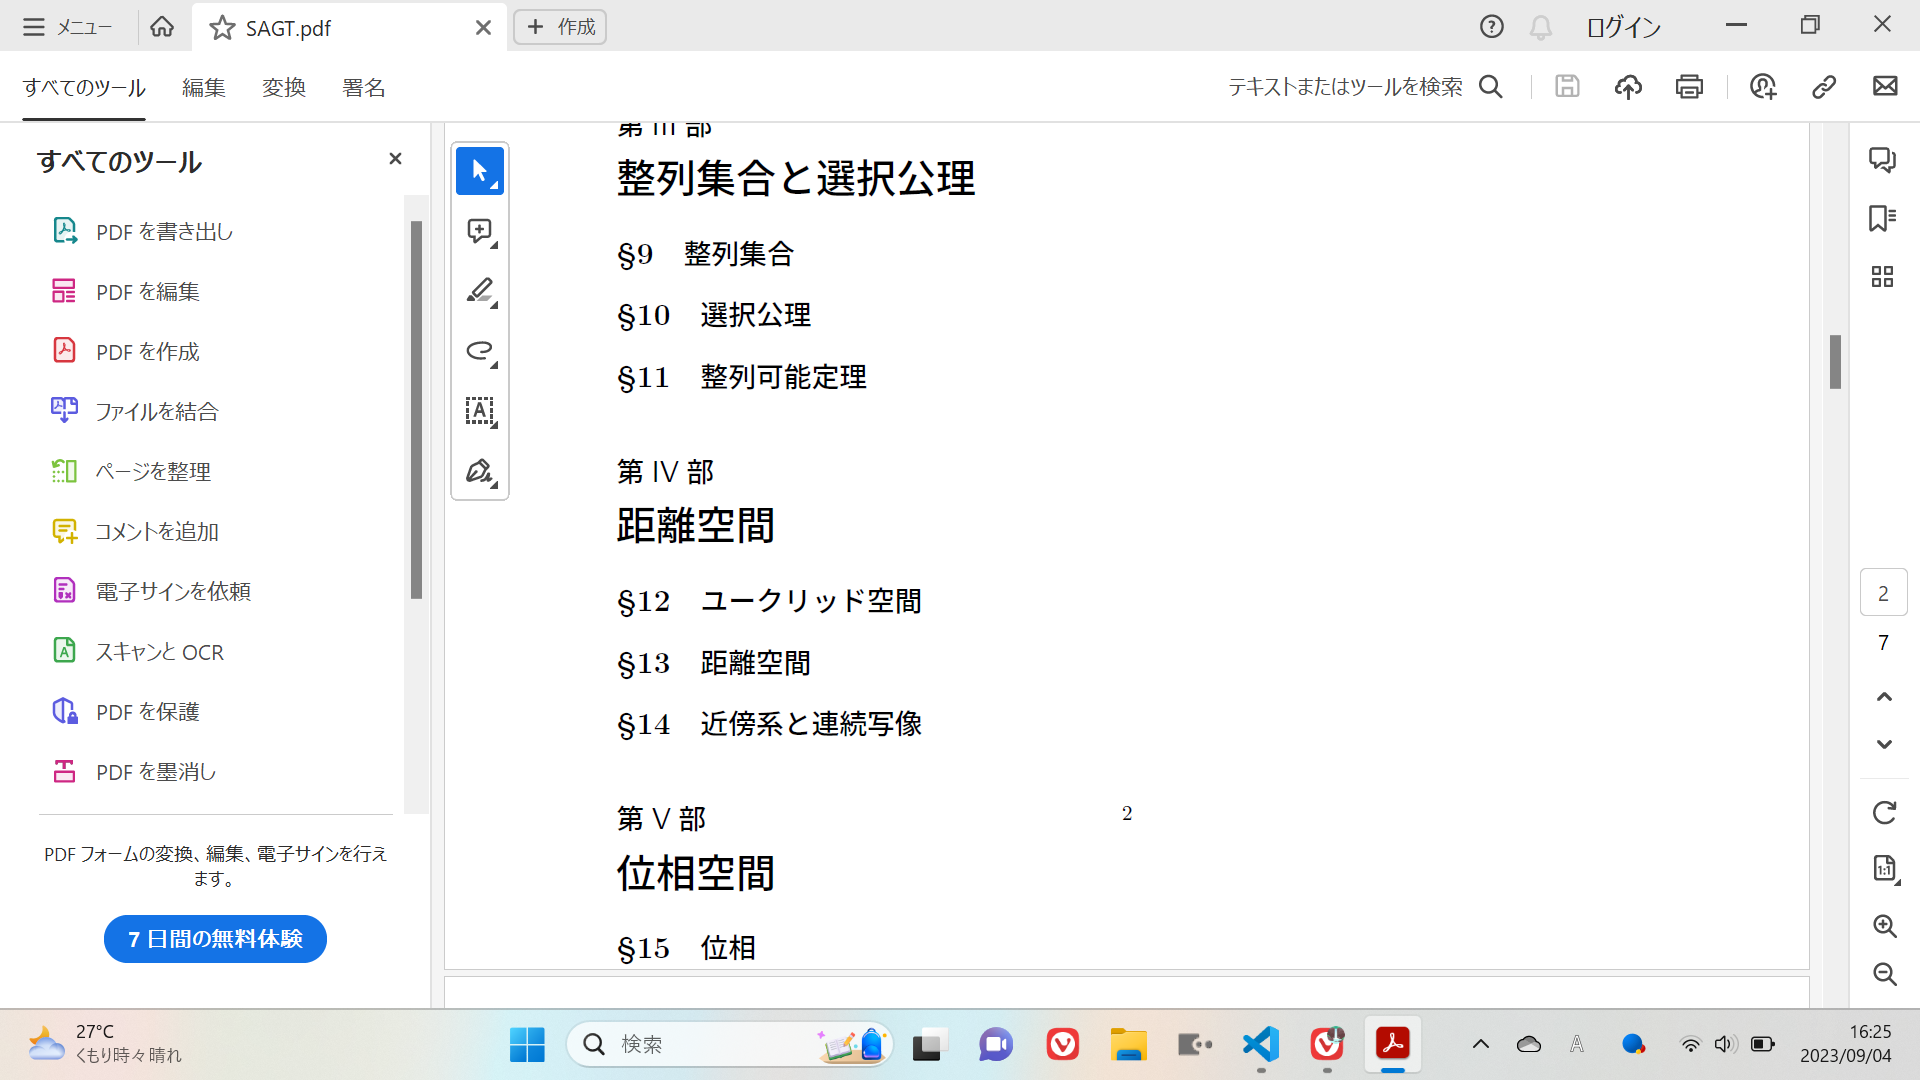Close the すべてのツール panel
The image size is (1920, 1080).
395,158
